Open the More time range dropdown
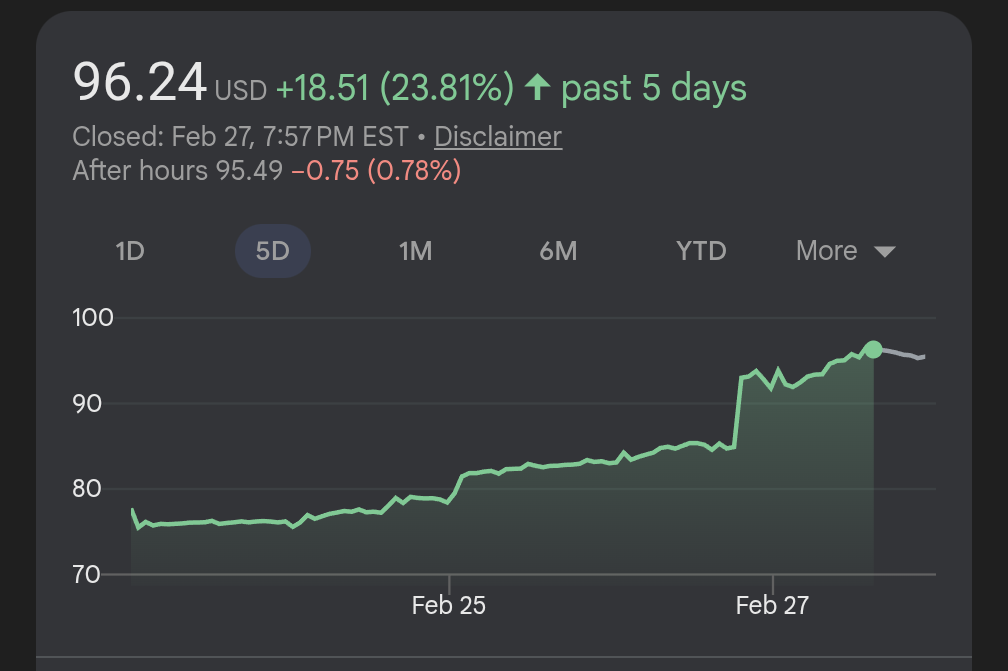This screenshot has width=1008, height=671. tap(826, 251)
